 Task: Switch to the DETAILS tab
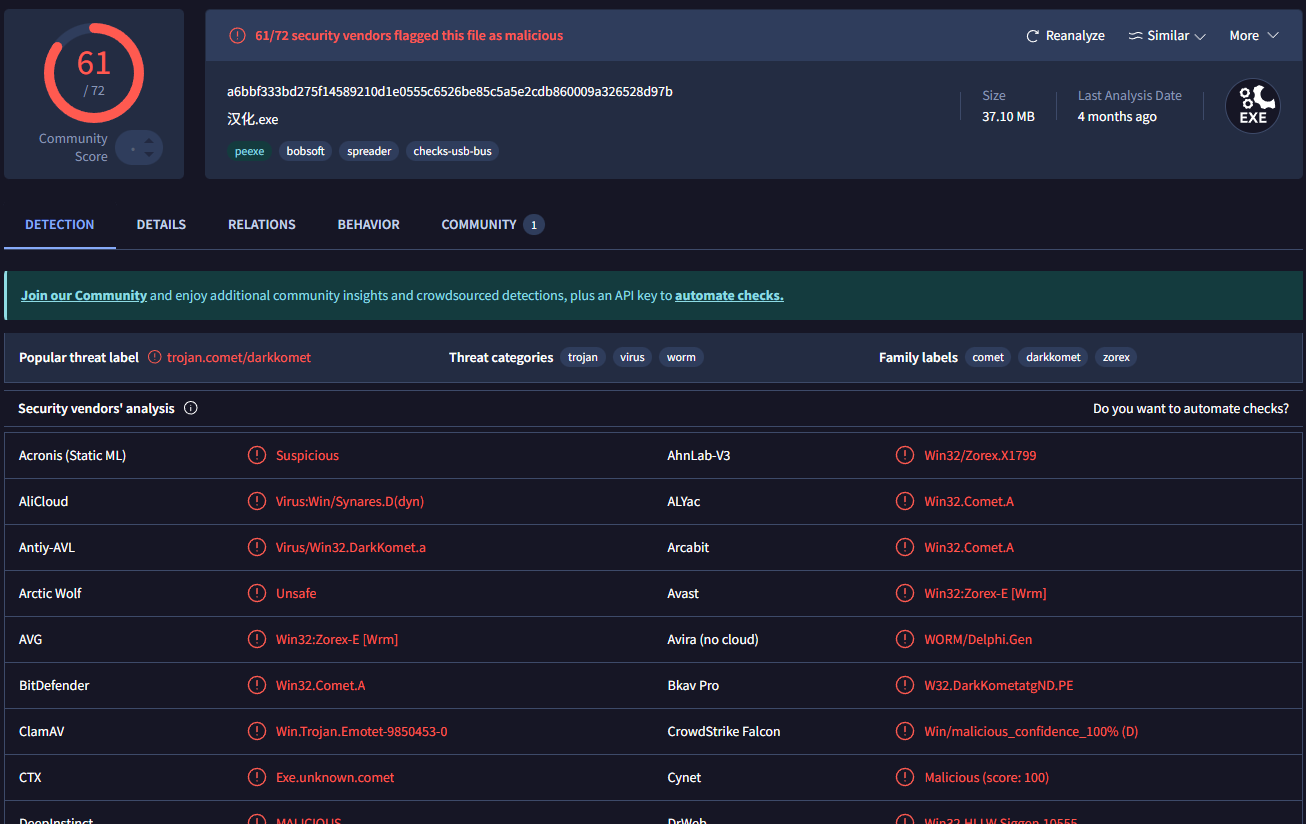[x=161, y=225]
